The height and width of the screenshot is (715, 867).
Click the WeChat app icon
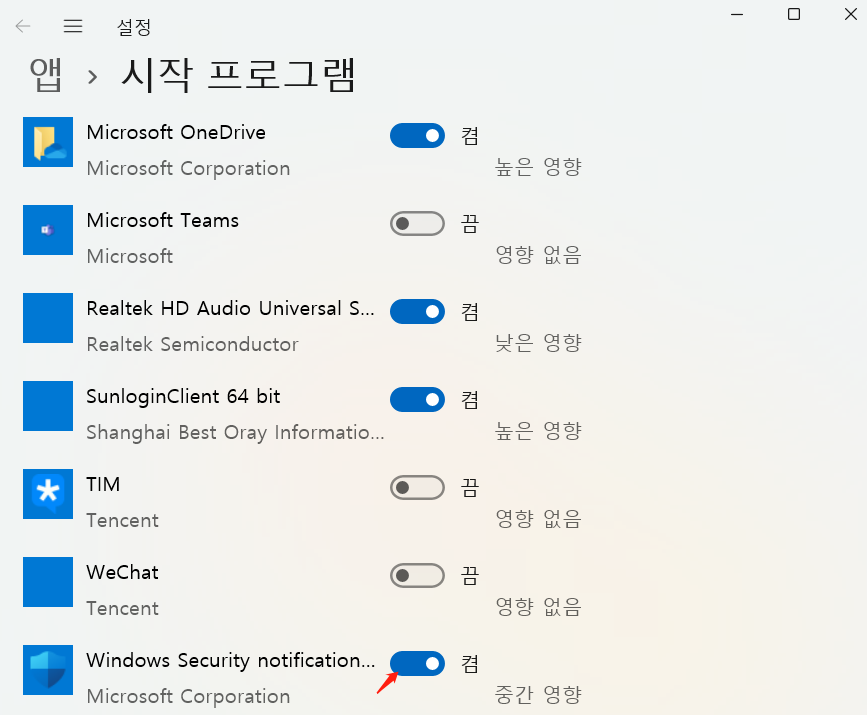pyautogui.click(x=47, y=582)
